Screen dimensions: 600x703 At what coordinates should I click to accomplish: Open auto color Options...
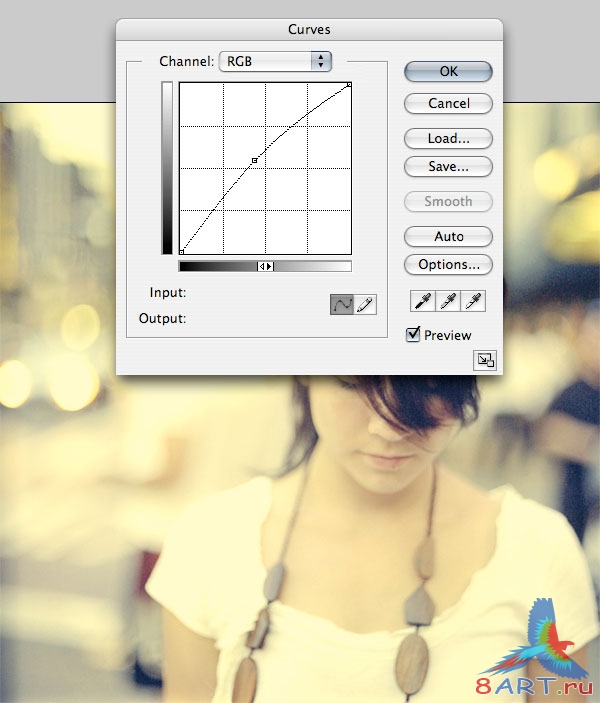coord(448,265)
